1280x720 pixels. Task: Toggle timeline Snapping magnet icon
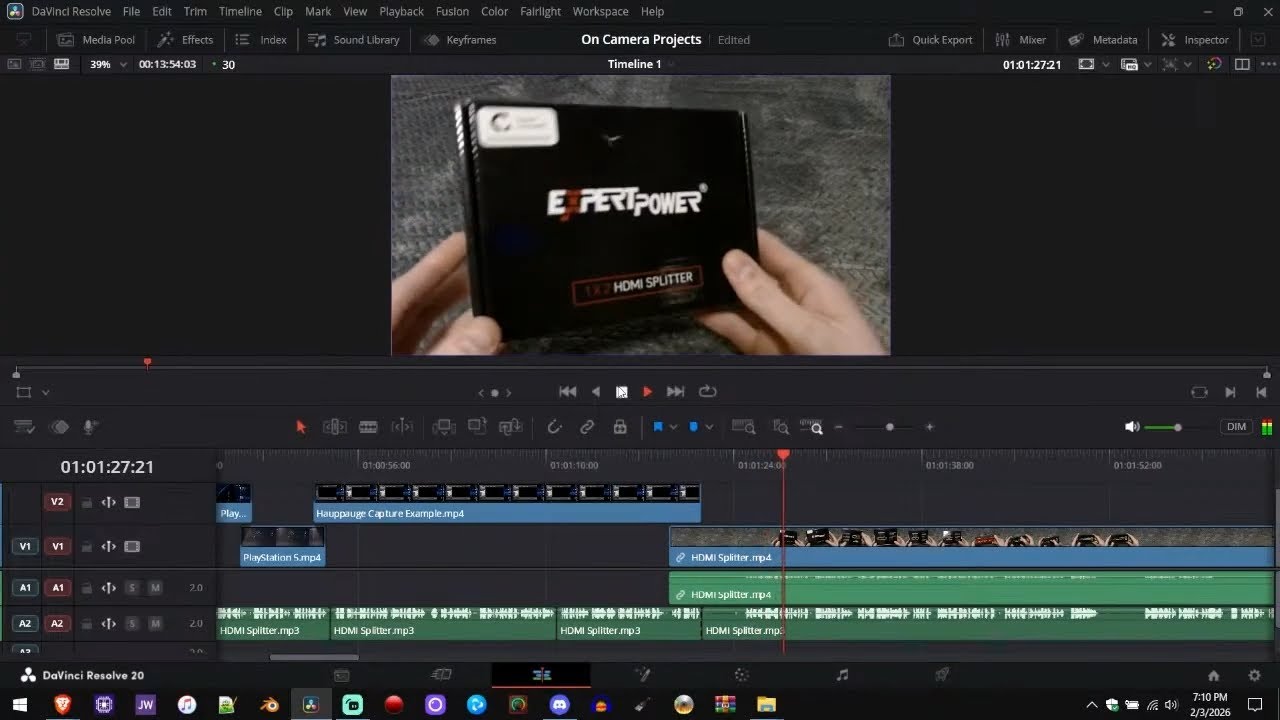tap(554, 427)
